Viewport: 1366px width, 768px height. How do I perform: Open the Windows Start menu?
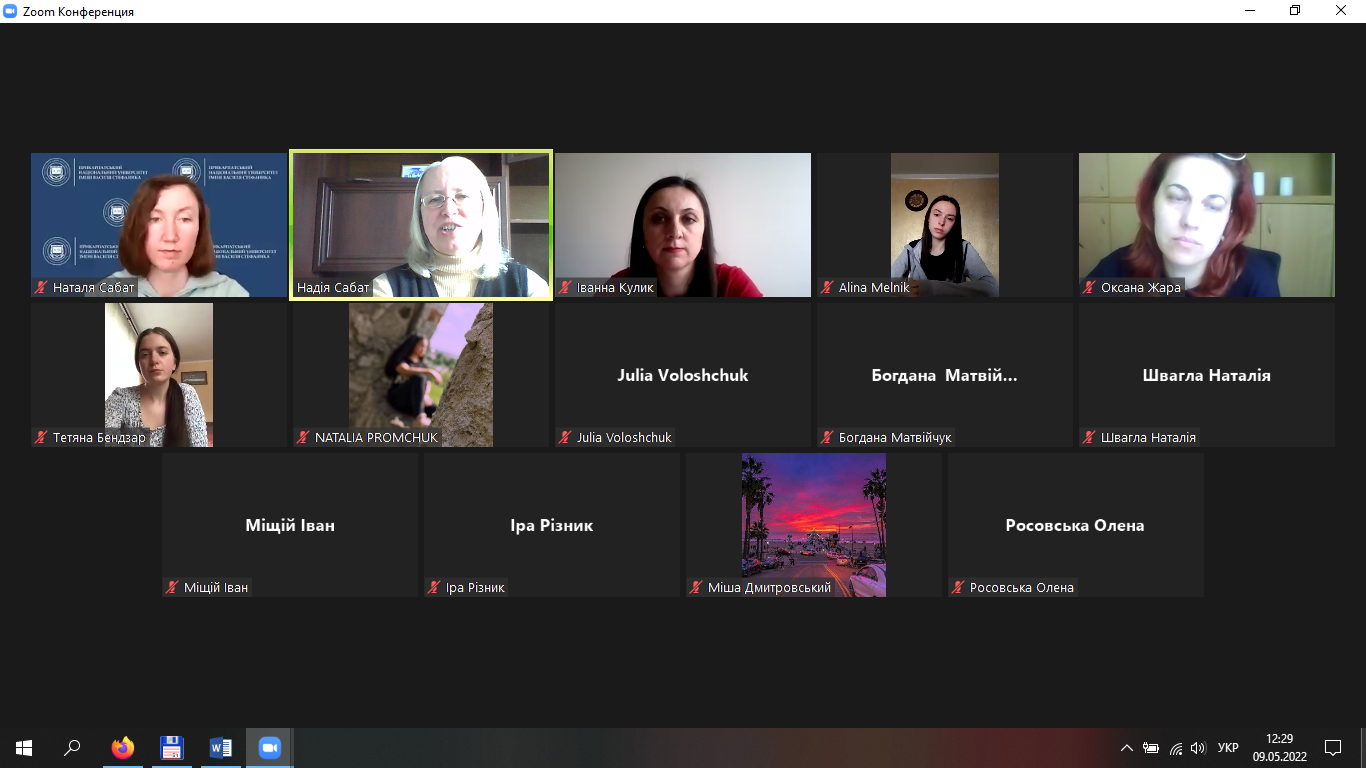pyautogui.click(x=24, y=747)
